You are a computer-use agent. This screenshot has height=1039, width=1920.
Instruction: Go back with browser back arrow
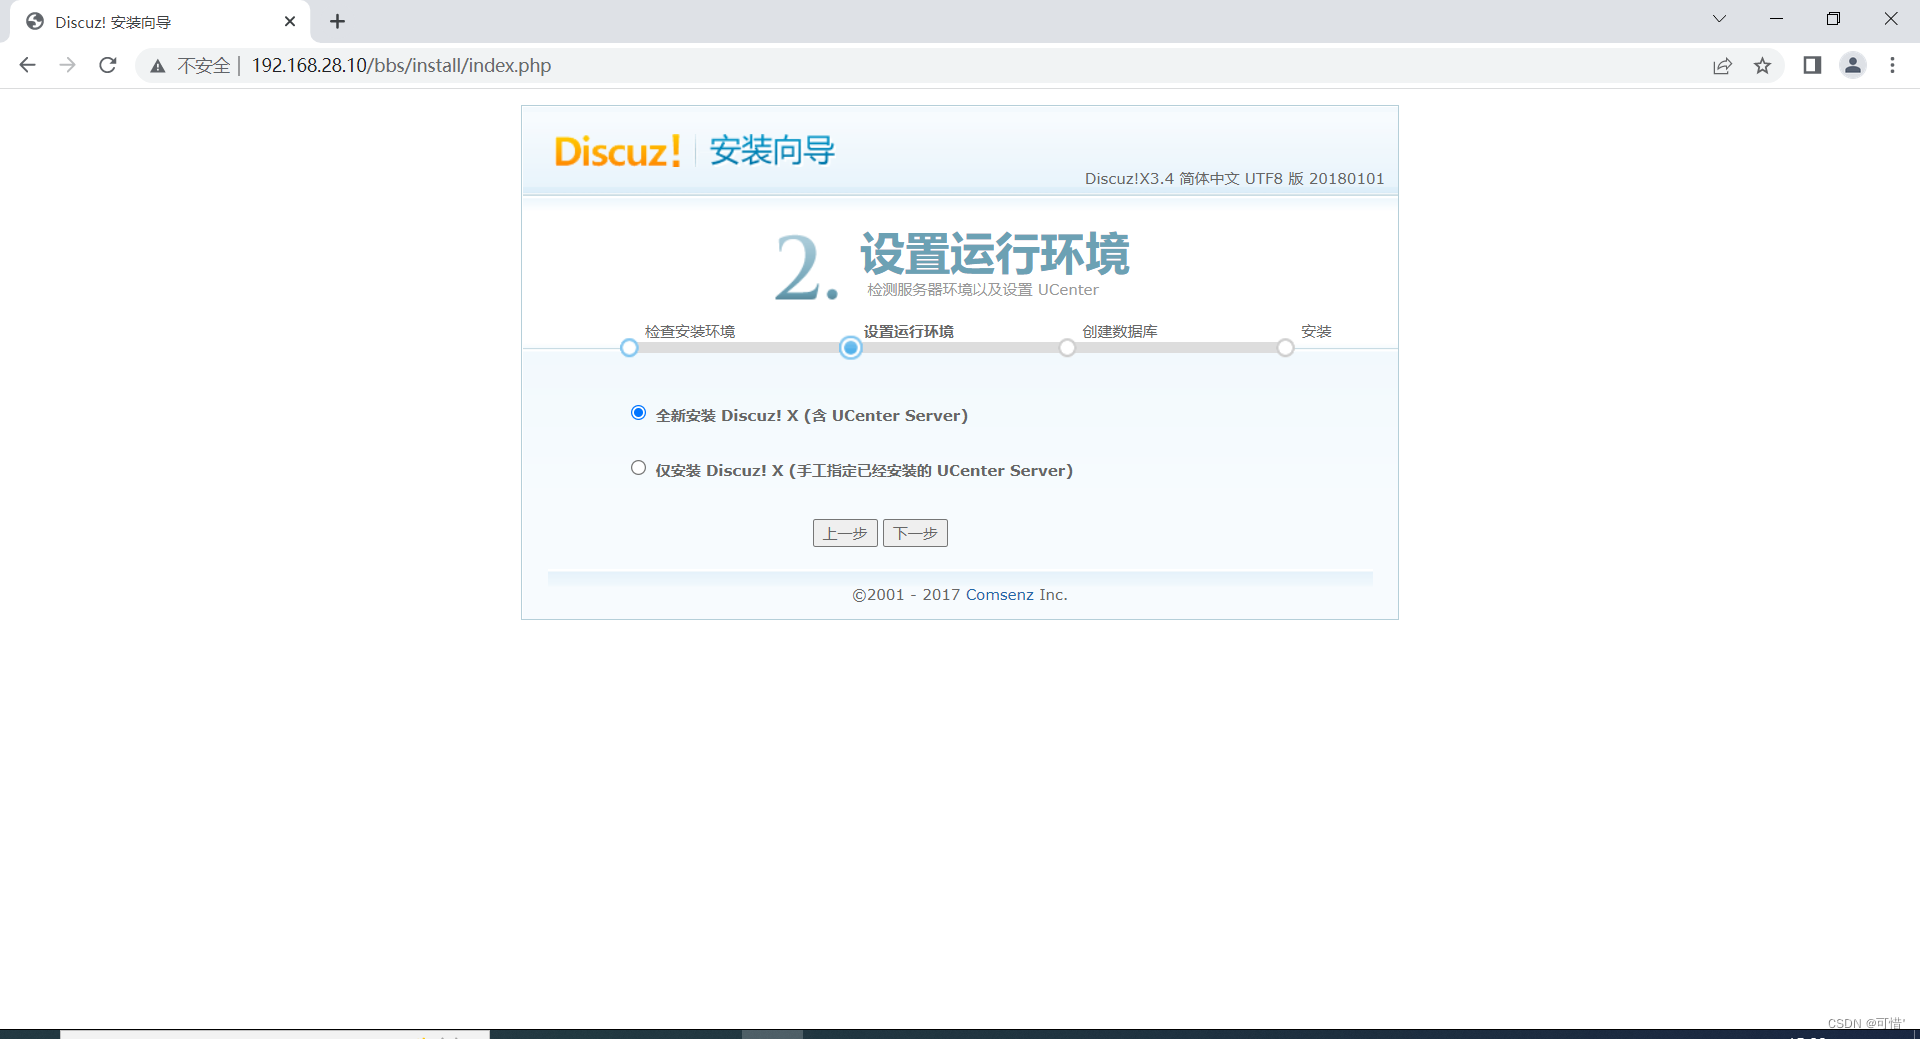pyautogui.click(x=27, y=65)
